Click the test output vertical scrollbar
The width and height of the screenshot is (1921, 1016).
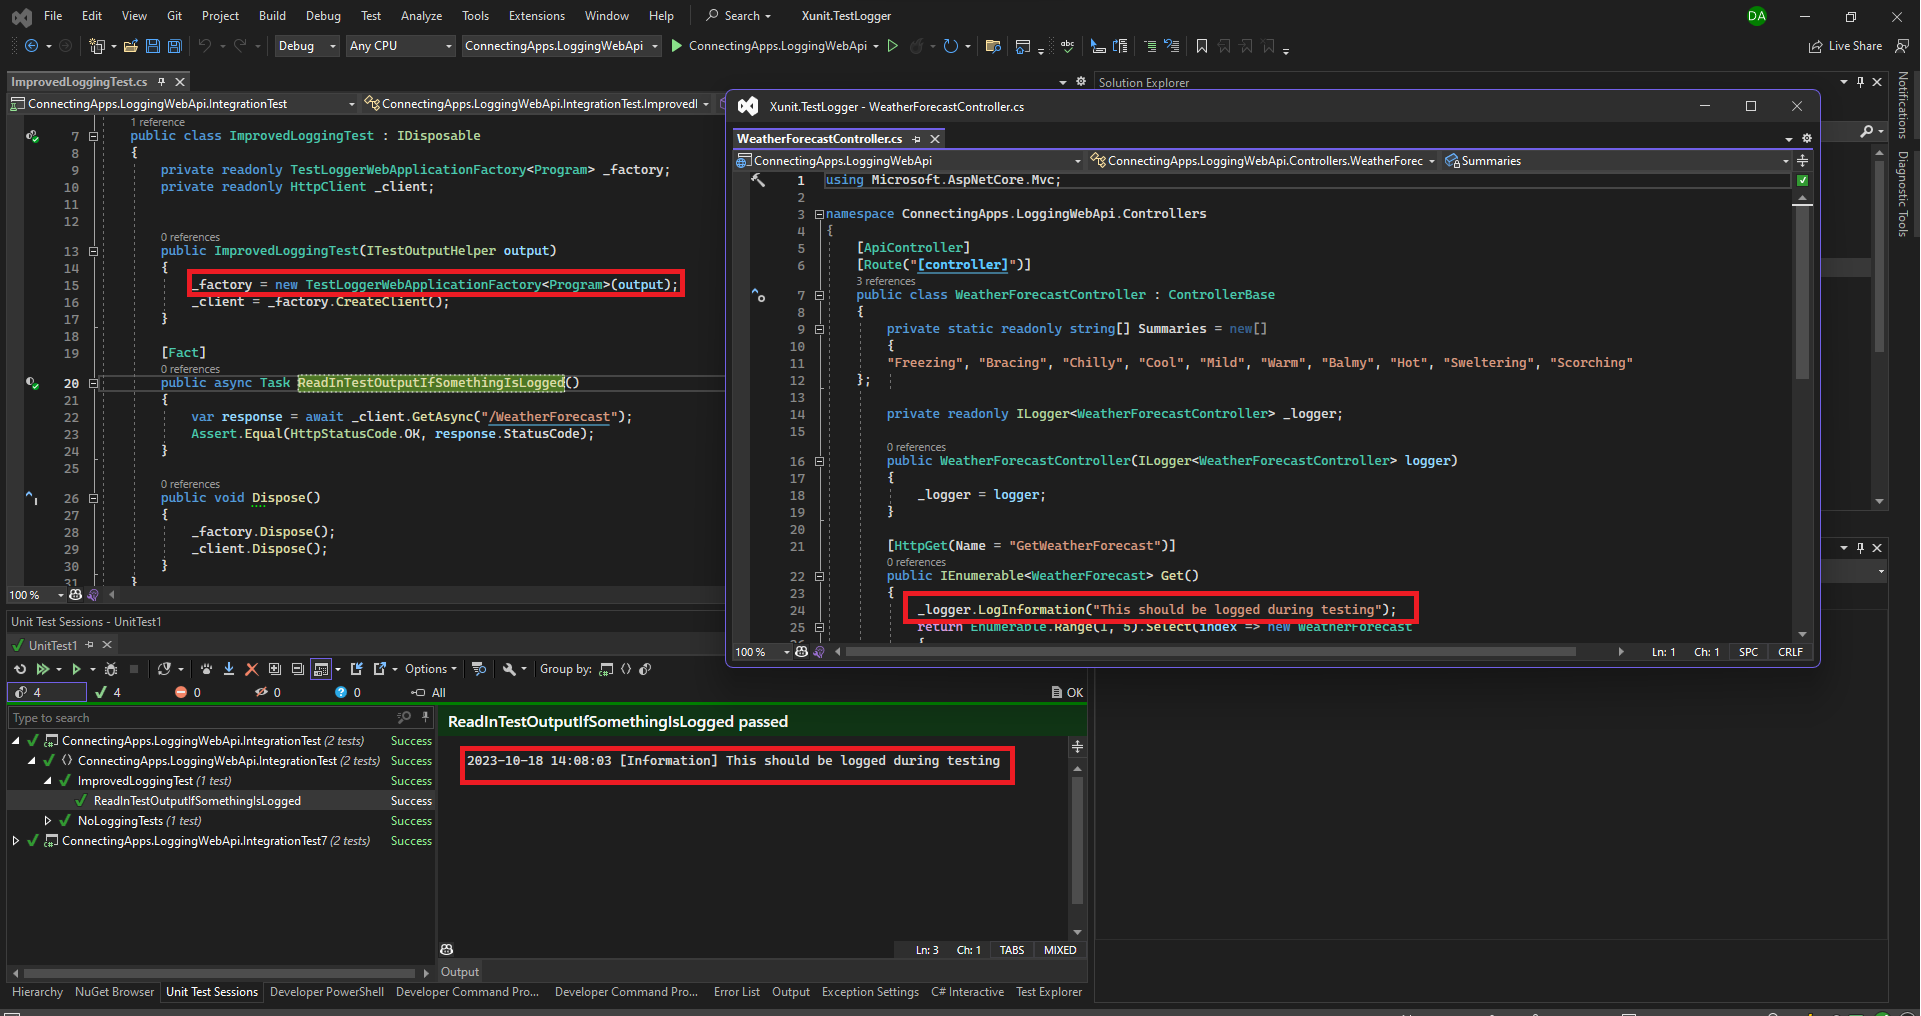pyautogui.click(x=1077, y=840)
